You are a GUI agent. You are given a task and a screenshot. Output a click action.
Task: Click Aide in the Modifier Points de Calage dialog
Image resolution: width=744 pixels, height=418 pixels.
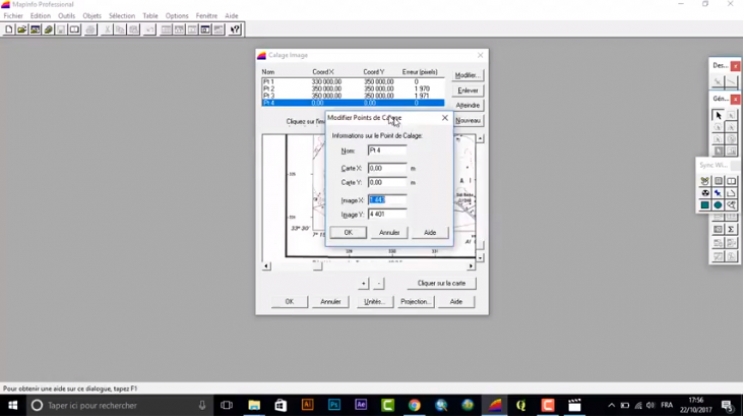pyautogui.click(x=430, y=232)
